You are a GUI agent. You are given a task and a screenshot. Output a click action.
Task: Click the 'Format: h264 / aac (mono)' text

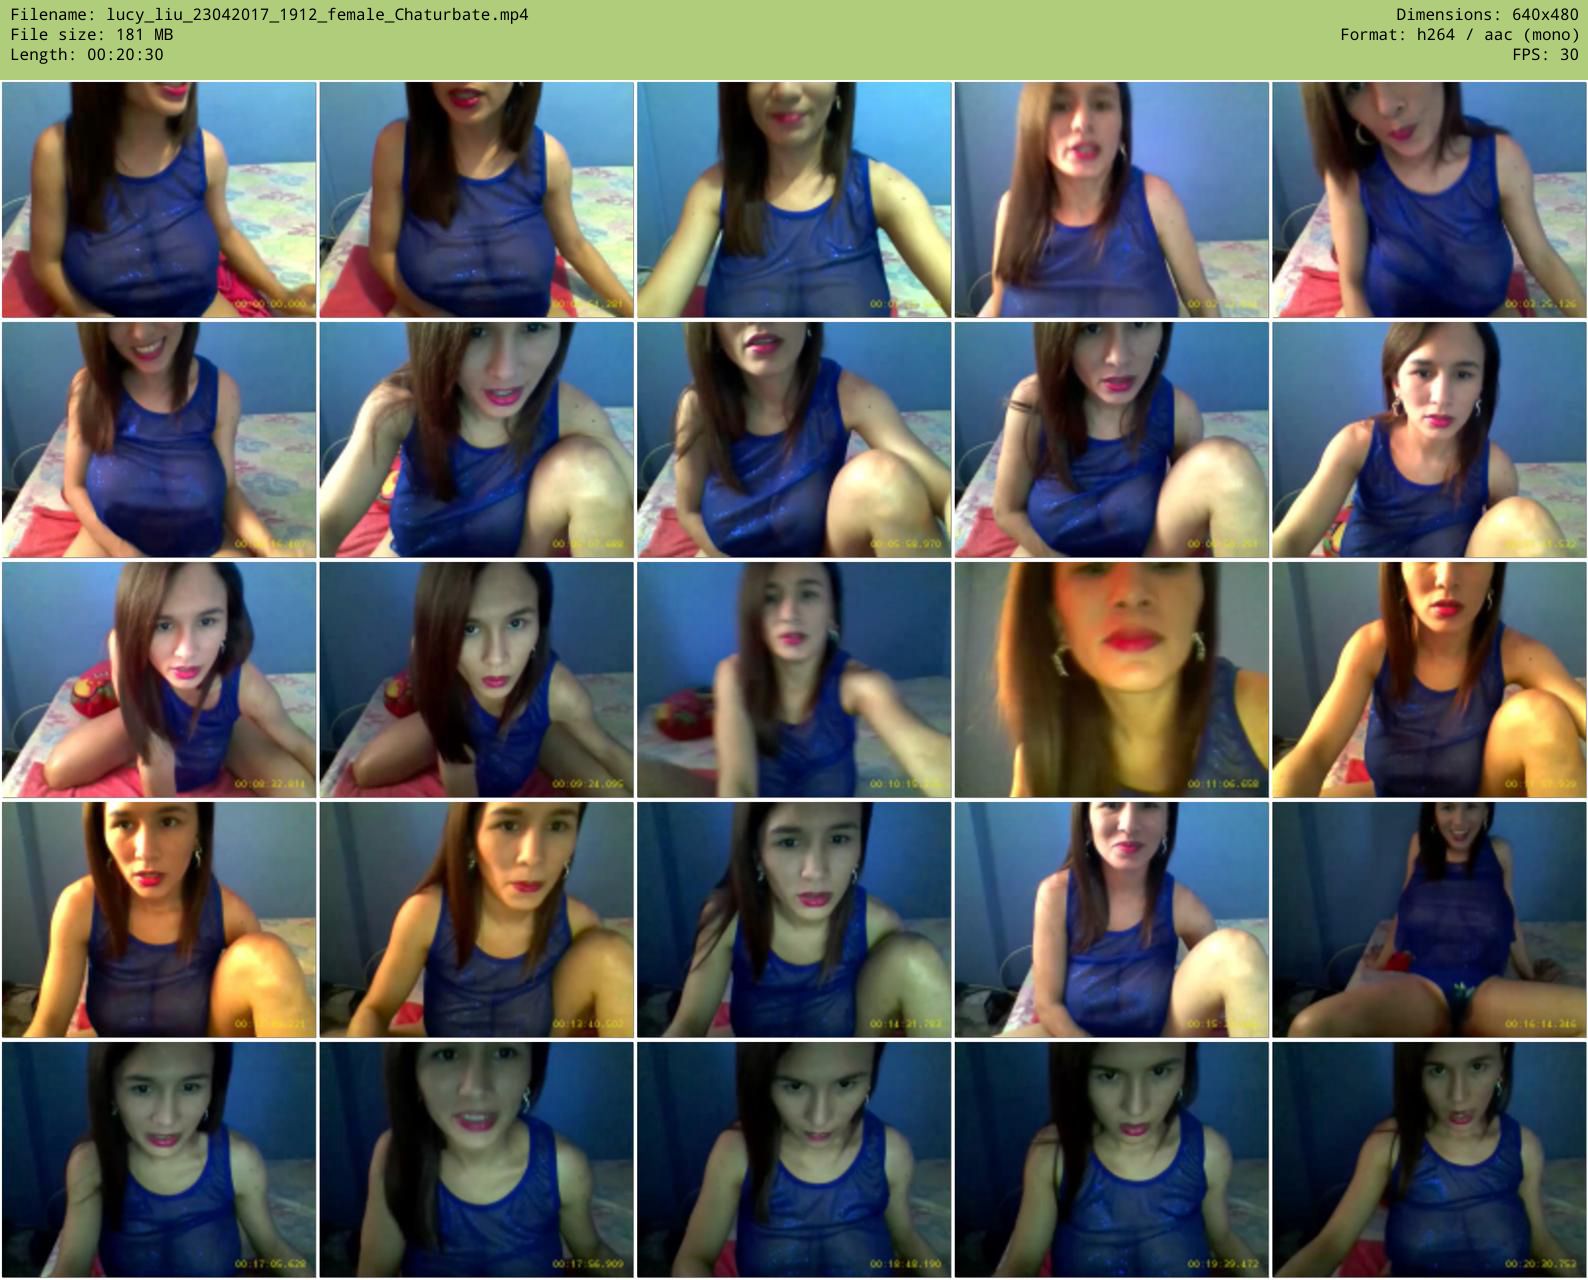click(1460, 35)
